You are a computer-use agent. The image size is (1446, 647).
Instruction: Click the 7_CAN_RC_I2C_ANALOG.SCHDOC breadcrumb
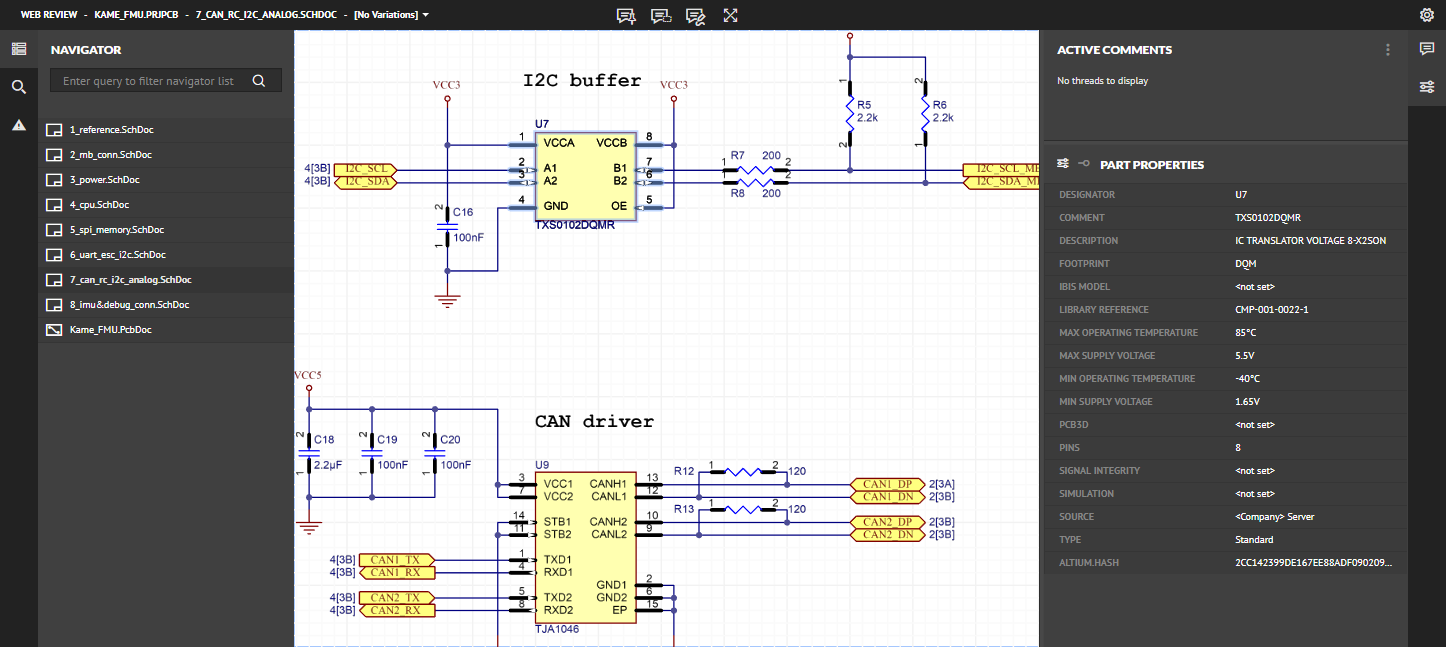coord(268,15)
